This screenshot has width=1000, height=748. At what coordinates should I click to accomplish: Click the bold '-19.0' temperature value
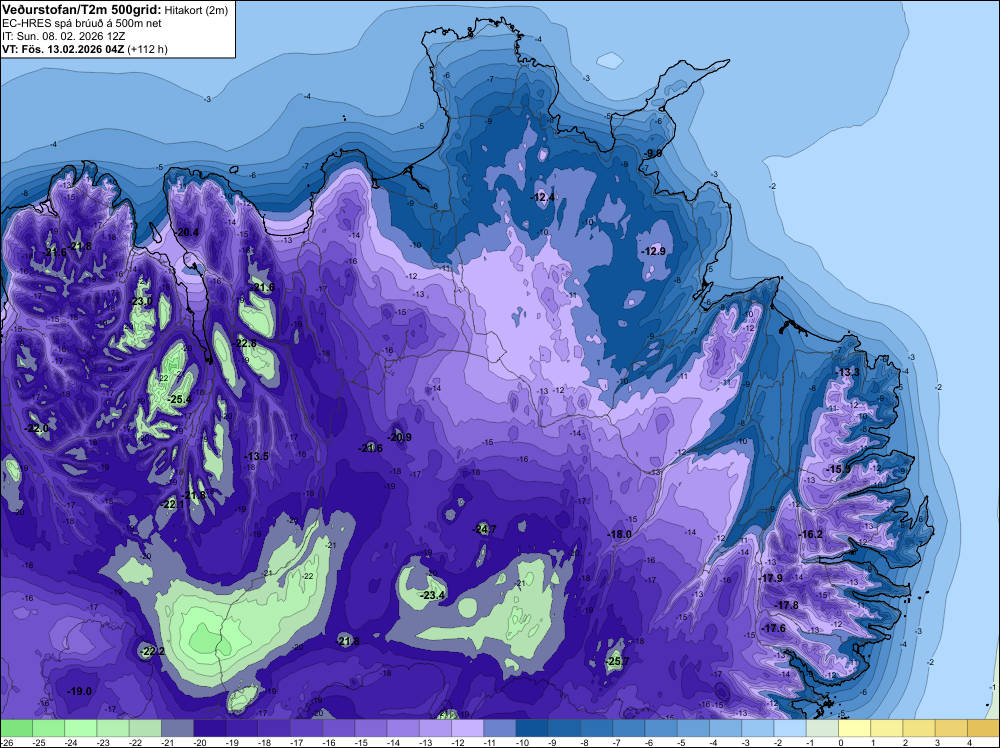(80, 691)
